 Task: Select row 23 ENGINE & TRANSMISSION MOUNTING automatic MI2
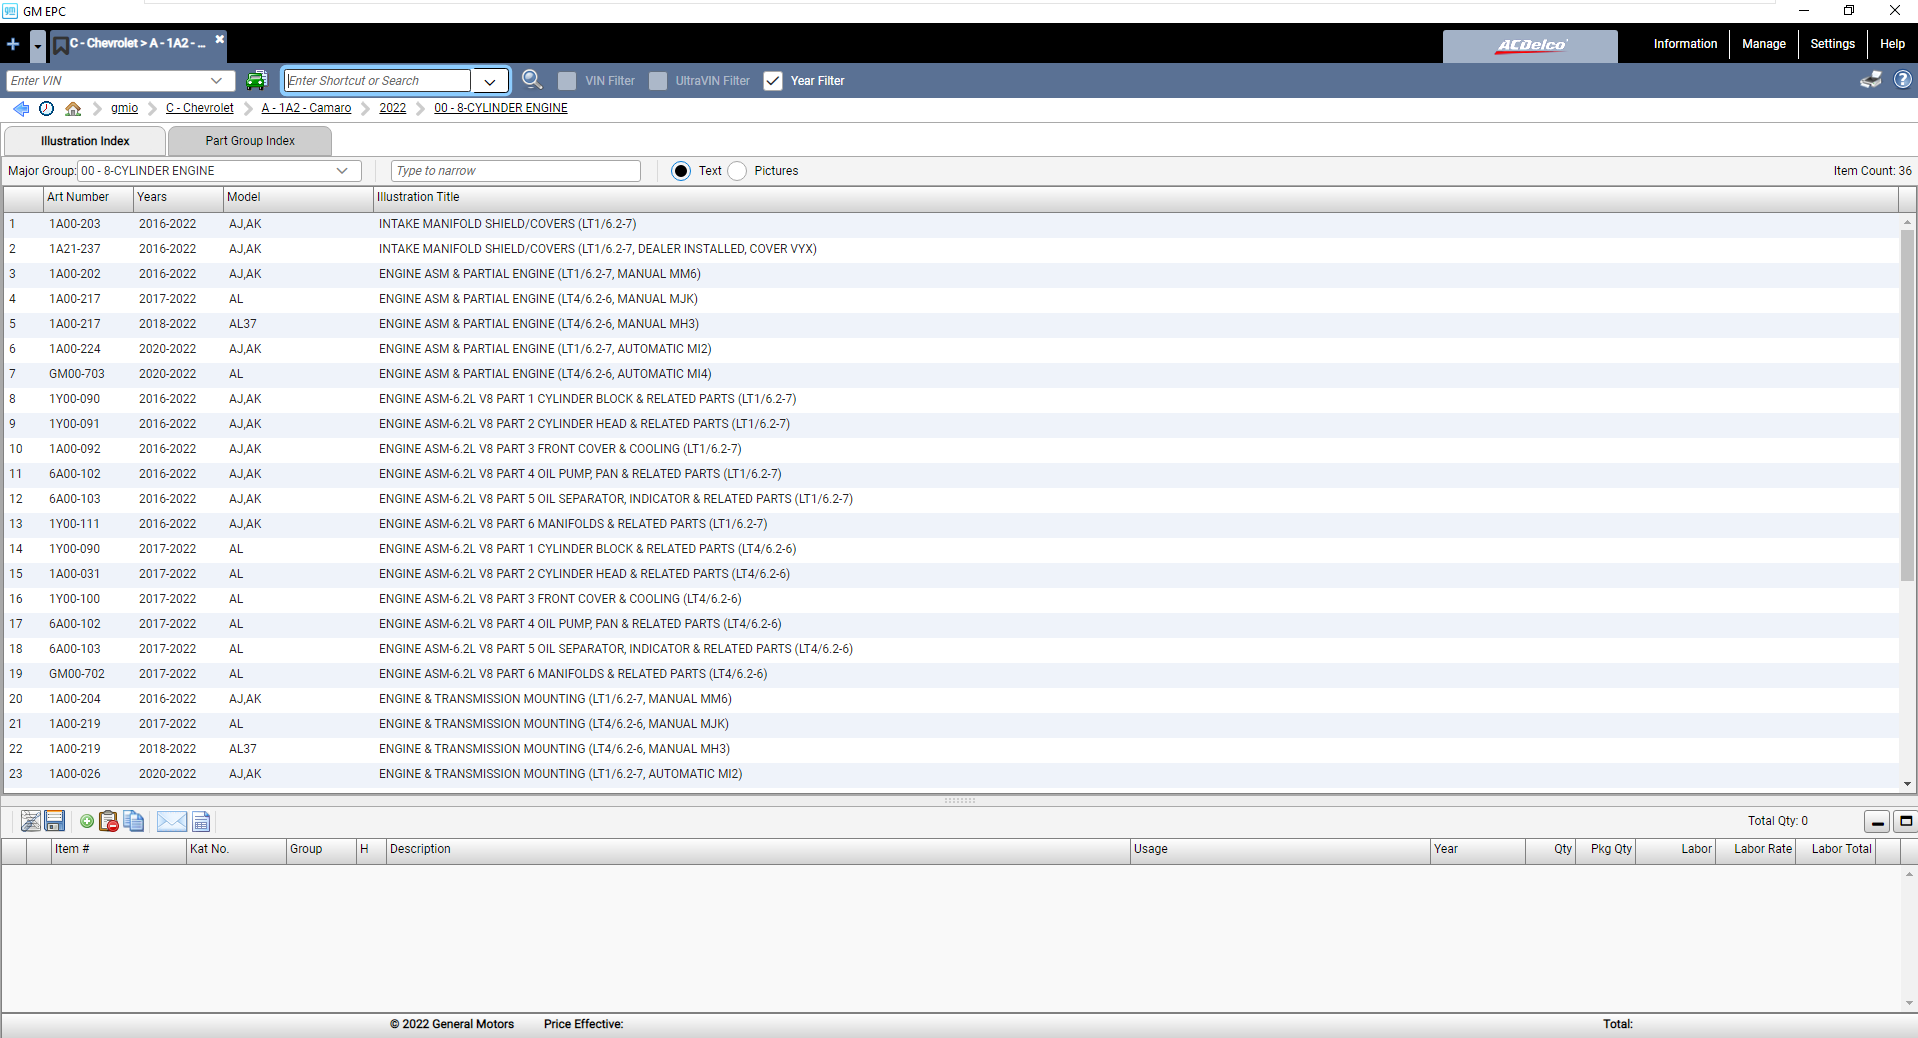(950, 774)
